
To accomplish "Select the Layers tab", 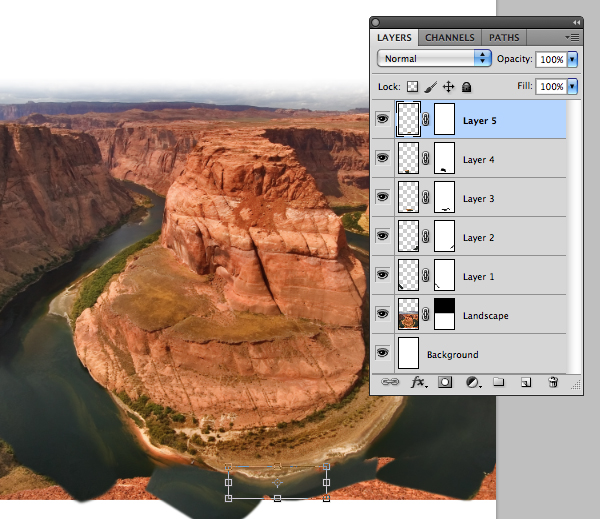I will pyautogui.click(x=395, y=38).
